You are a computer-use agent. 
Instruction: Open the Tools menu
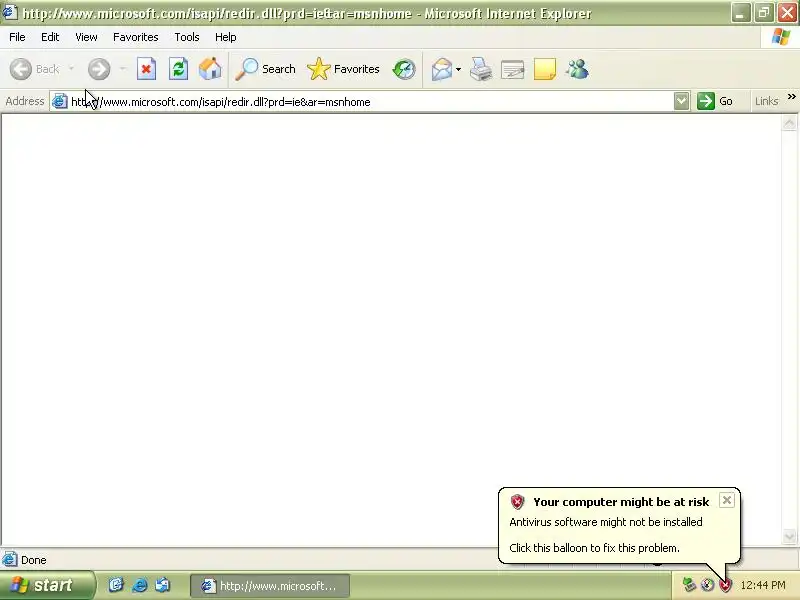(x=187, y=37)
